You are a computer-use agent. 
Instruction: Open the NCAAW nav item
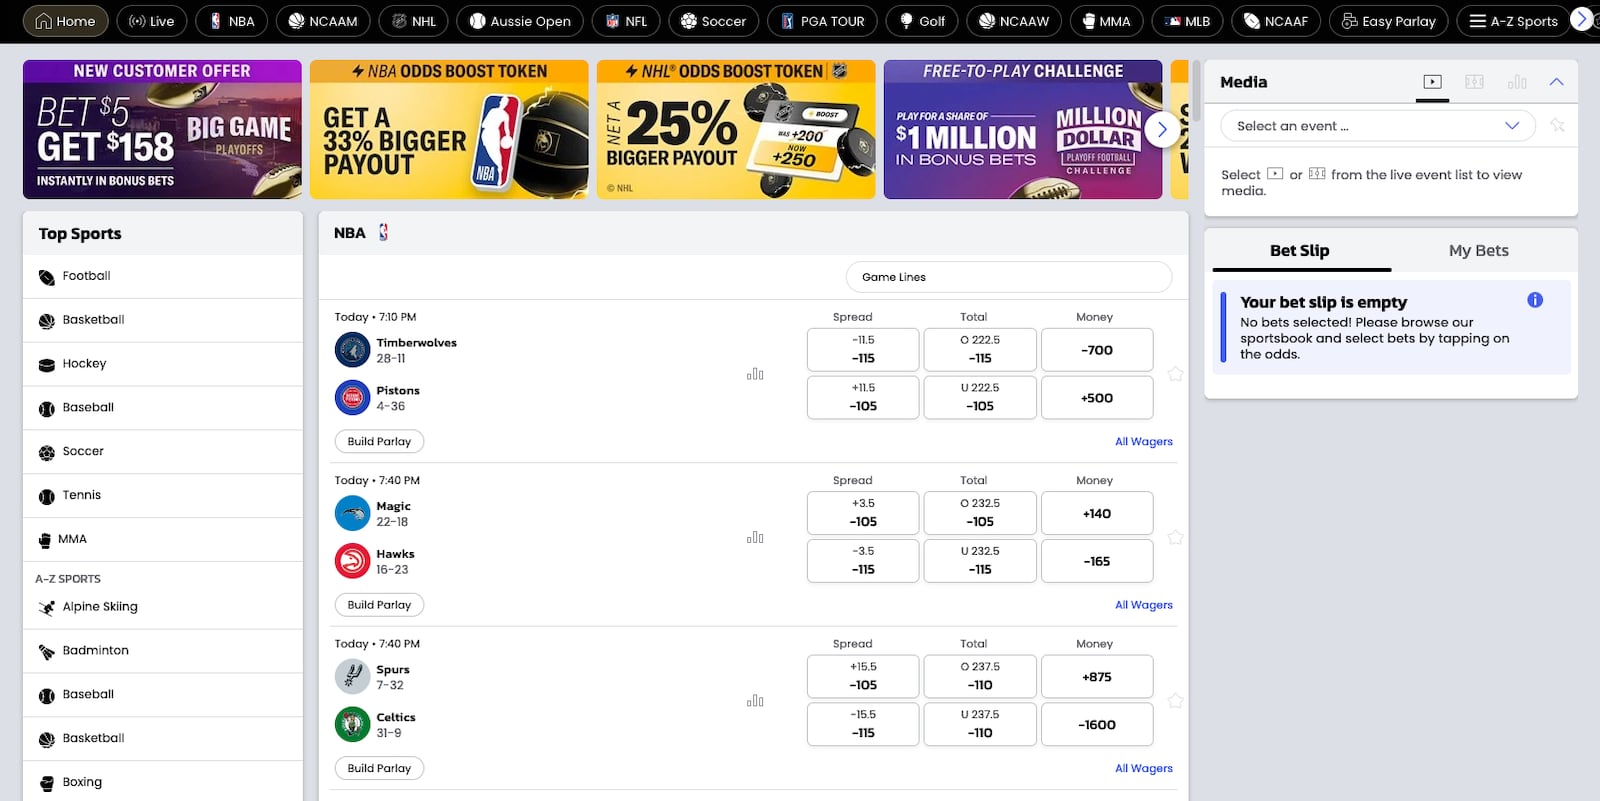(x=1014, y=21)
